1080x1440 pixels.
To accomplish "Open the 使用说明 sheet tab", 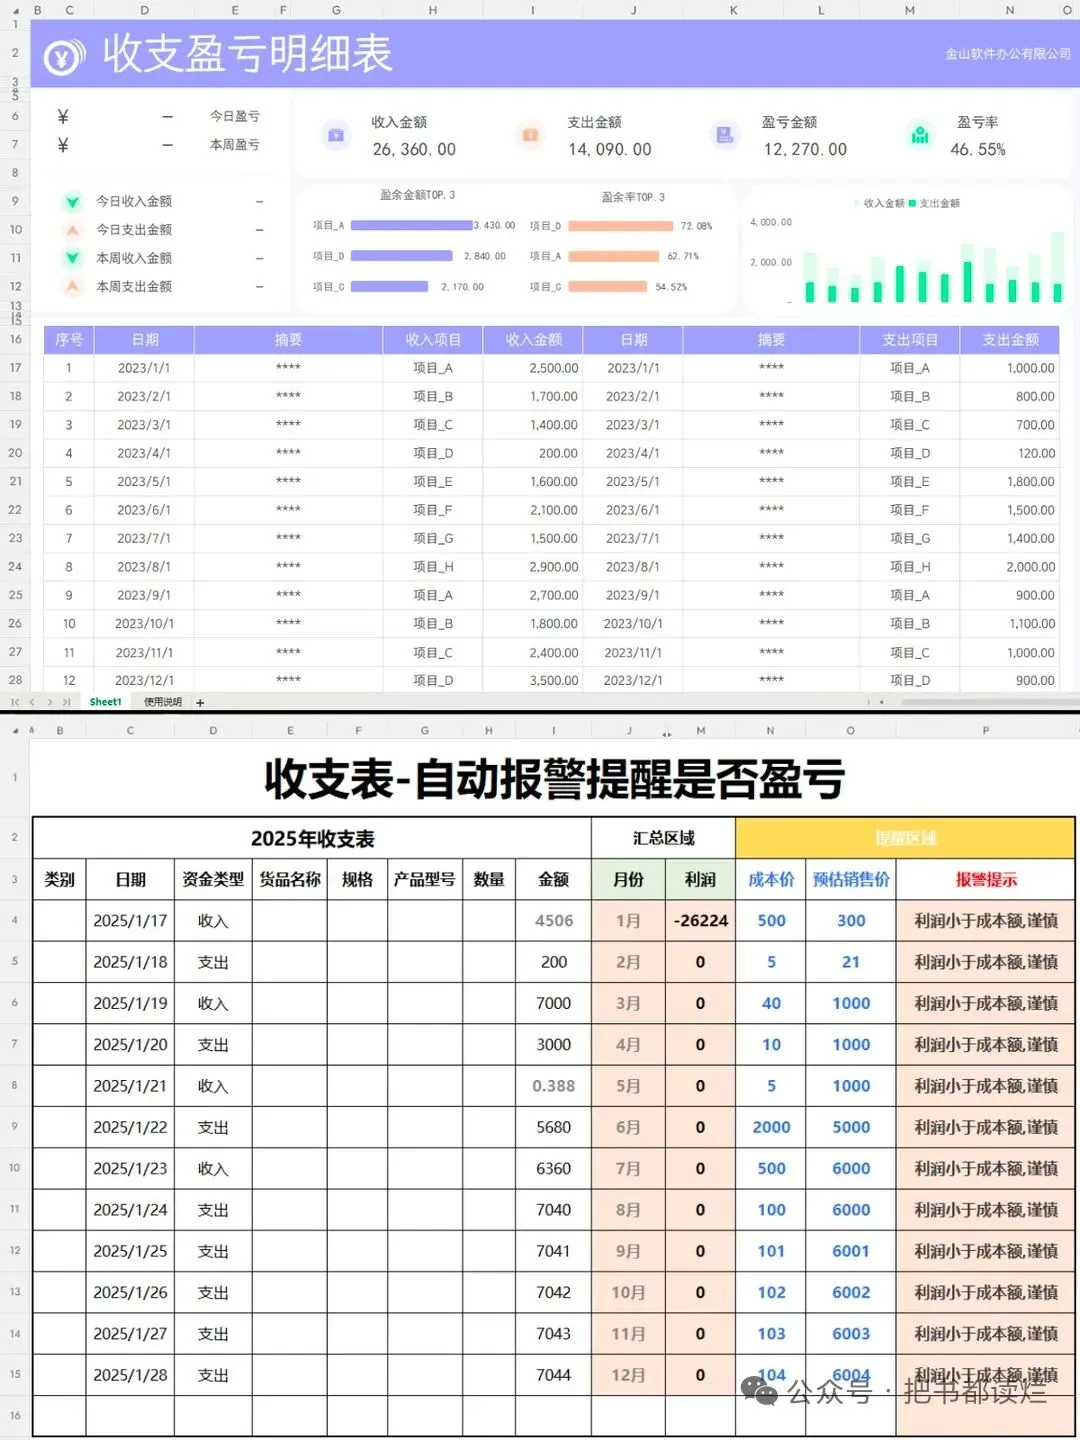I will click(163, 702).
